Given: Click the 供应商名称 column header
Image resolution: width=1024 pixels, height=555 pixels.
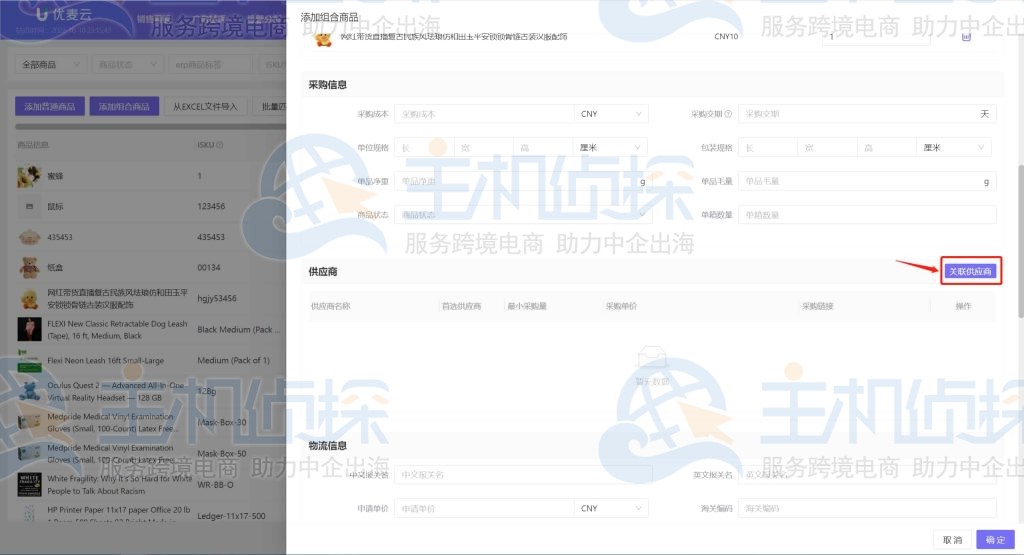Looking at the screenshot, I should click(x=330, y=306).
